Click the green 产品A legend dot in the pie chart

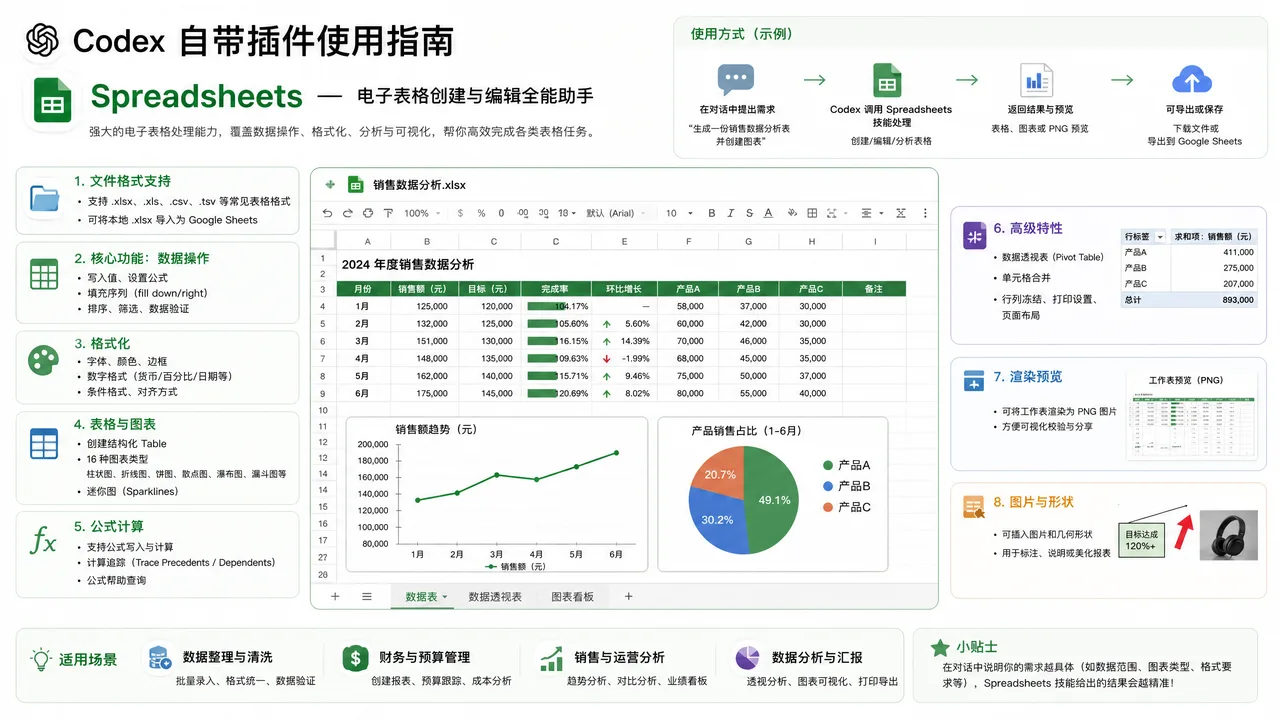[828, 465]
